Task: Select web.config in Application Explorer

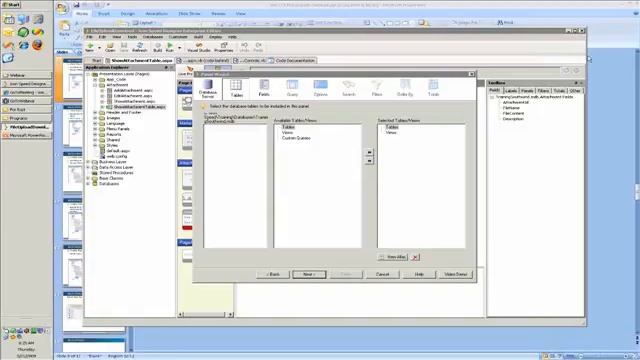Action: pos(117,156)
